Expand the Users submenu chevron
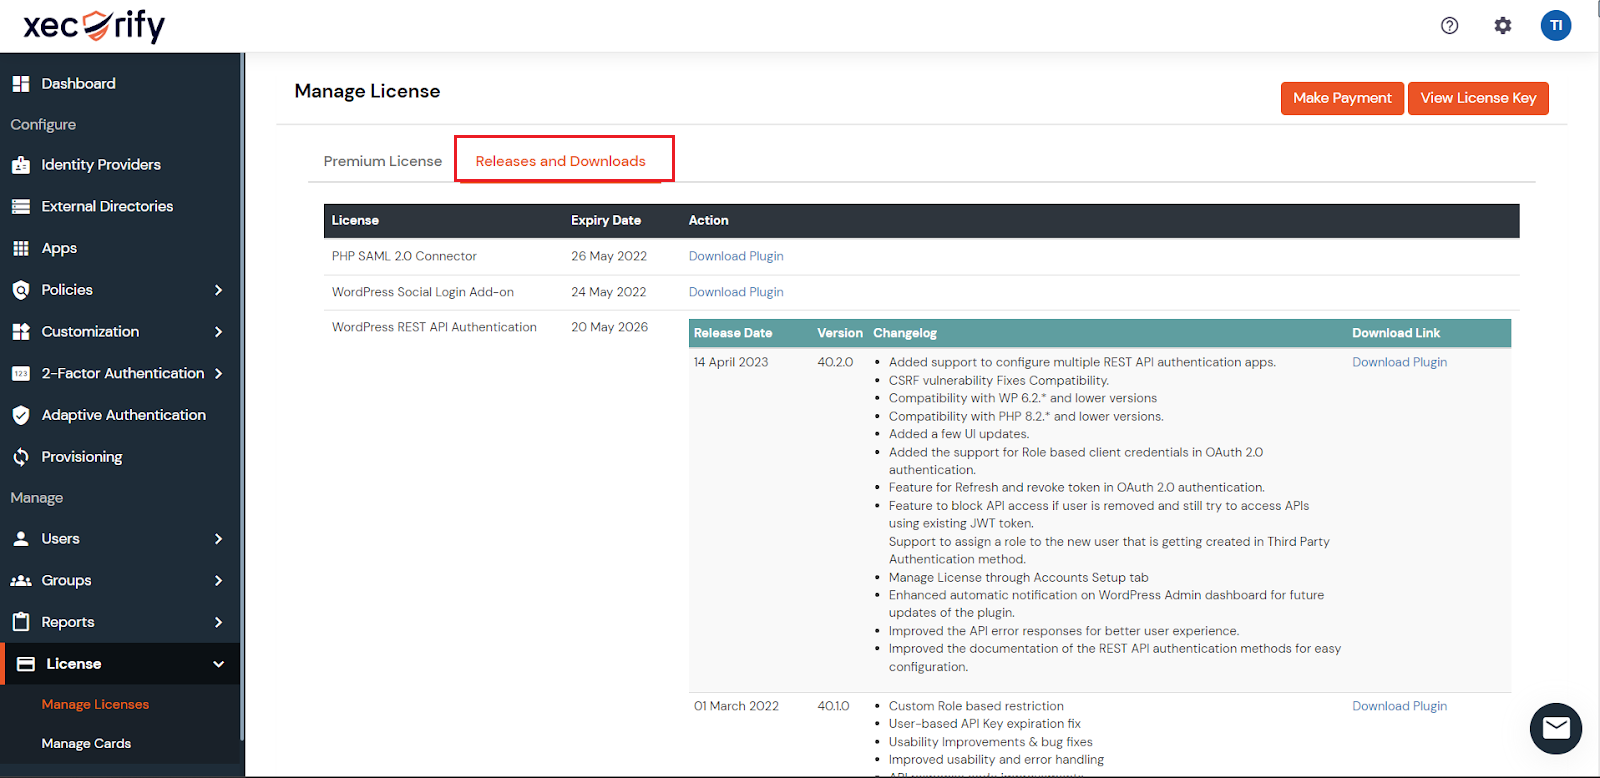 coord(218,539)
